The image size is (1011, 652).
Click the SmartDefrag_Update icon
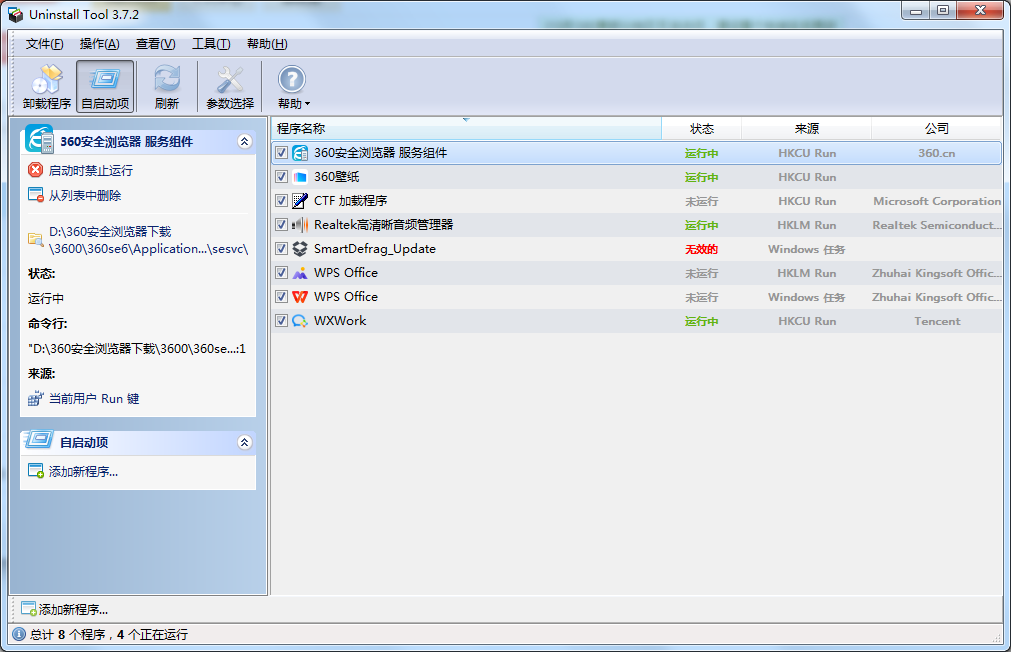(300, 249)
